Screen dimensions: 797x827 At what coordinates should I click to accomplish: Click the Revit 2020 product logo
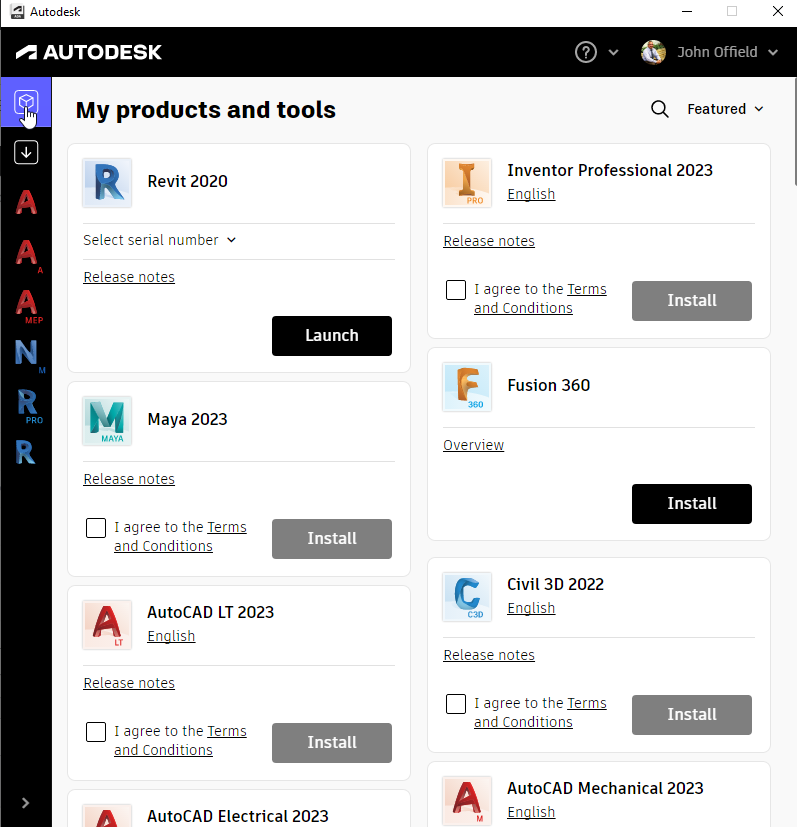[107, 182]
